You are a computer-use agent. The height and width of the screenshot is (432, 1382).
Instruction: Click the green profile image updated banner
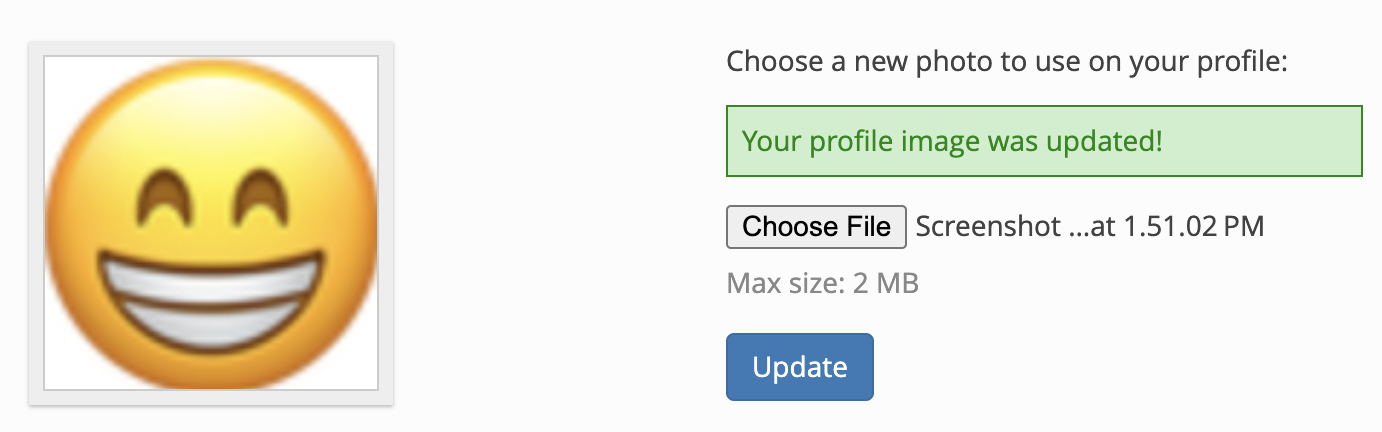point(1044,141)
